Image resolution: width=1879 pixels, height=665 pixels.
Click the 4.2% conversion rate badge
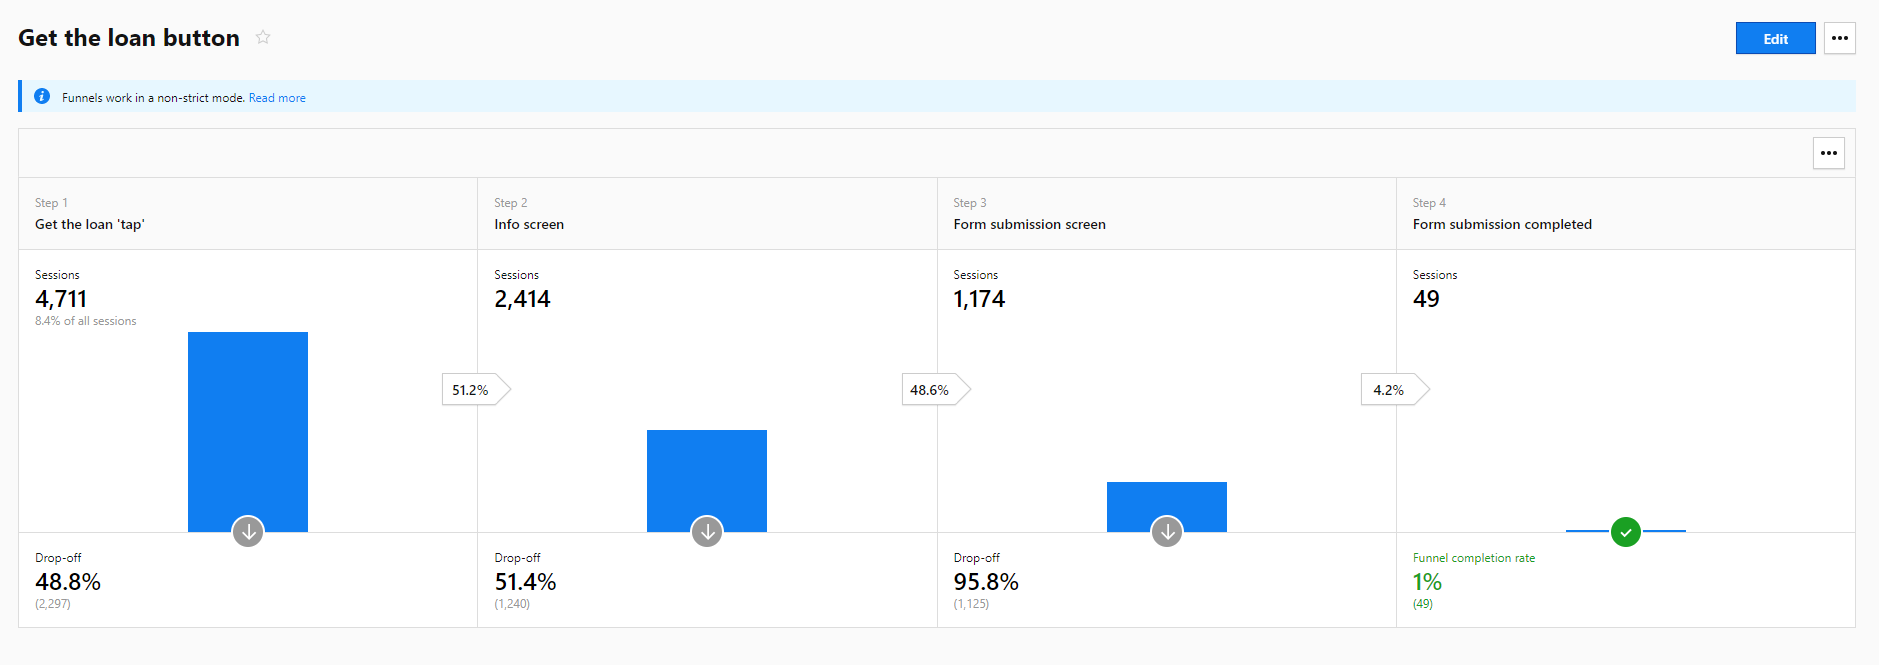point(1389,390)
